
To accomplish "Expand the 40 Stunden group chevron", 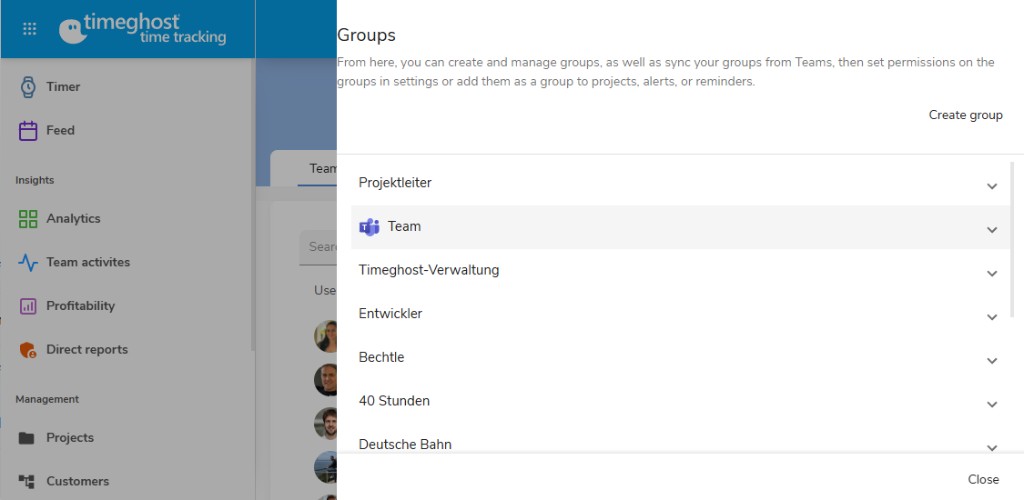I will pos(991,403).
